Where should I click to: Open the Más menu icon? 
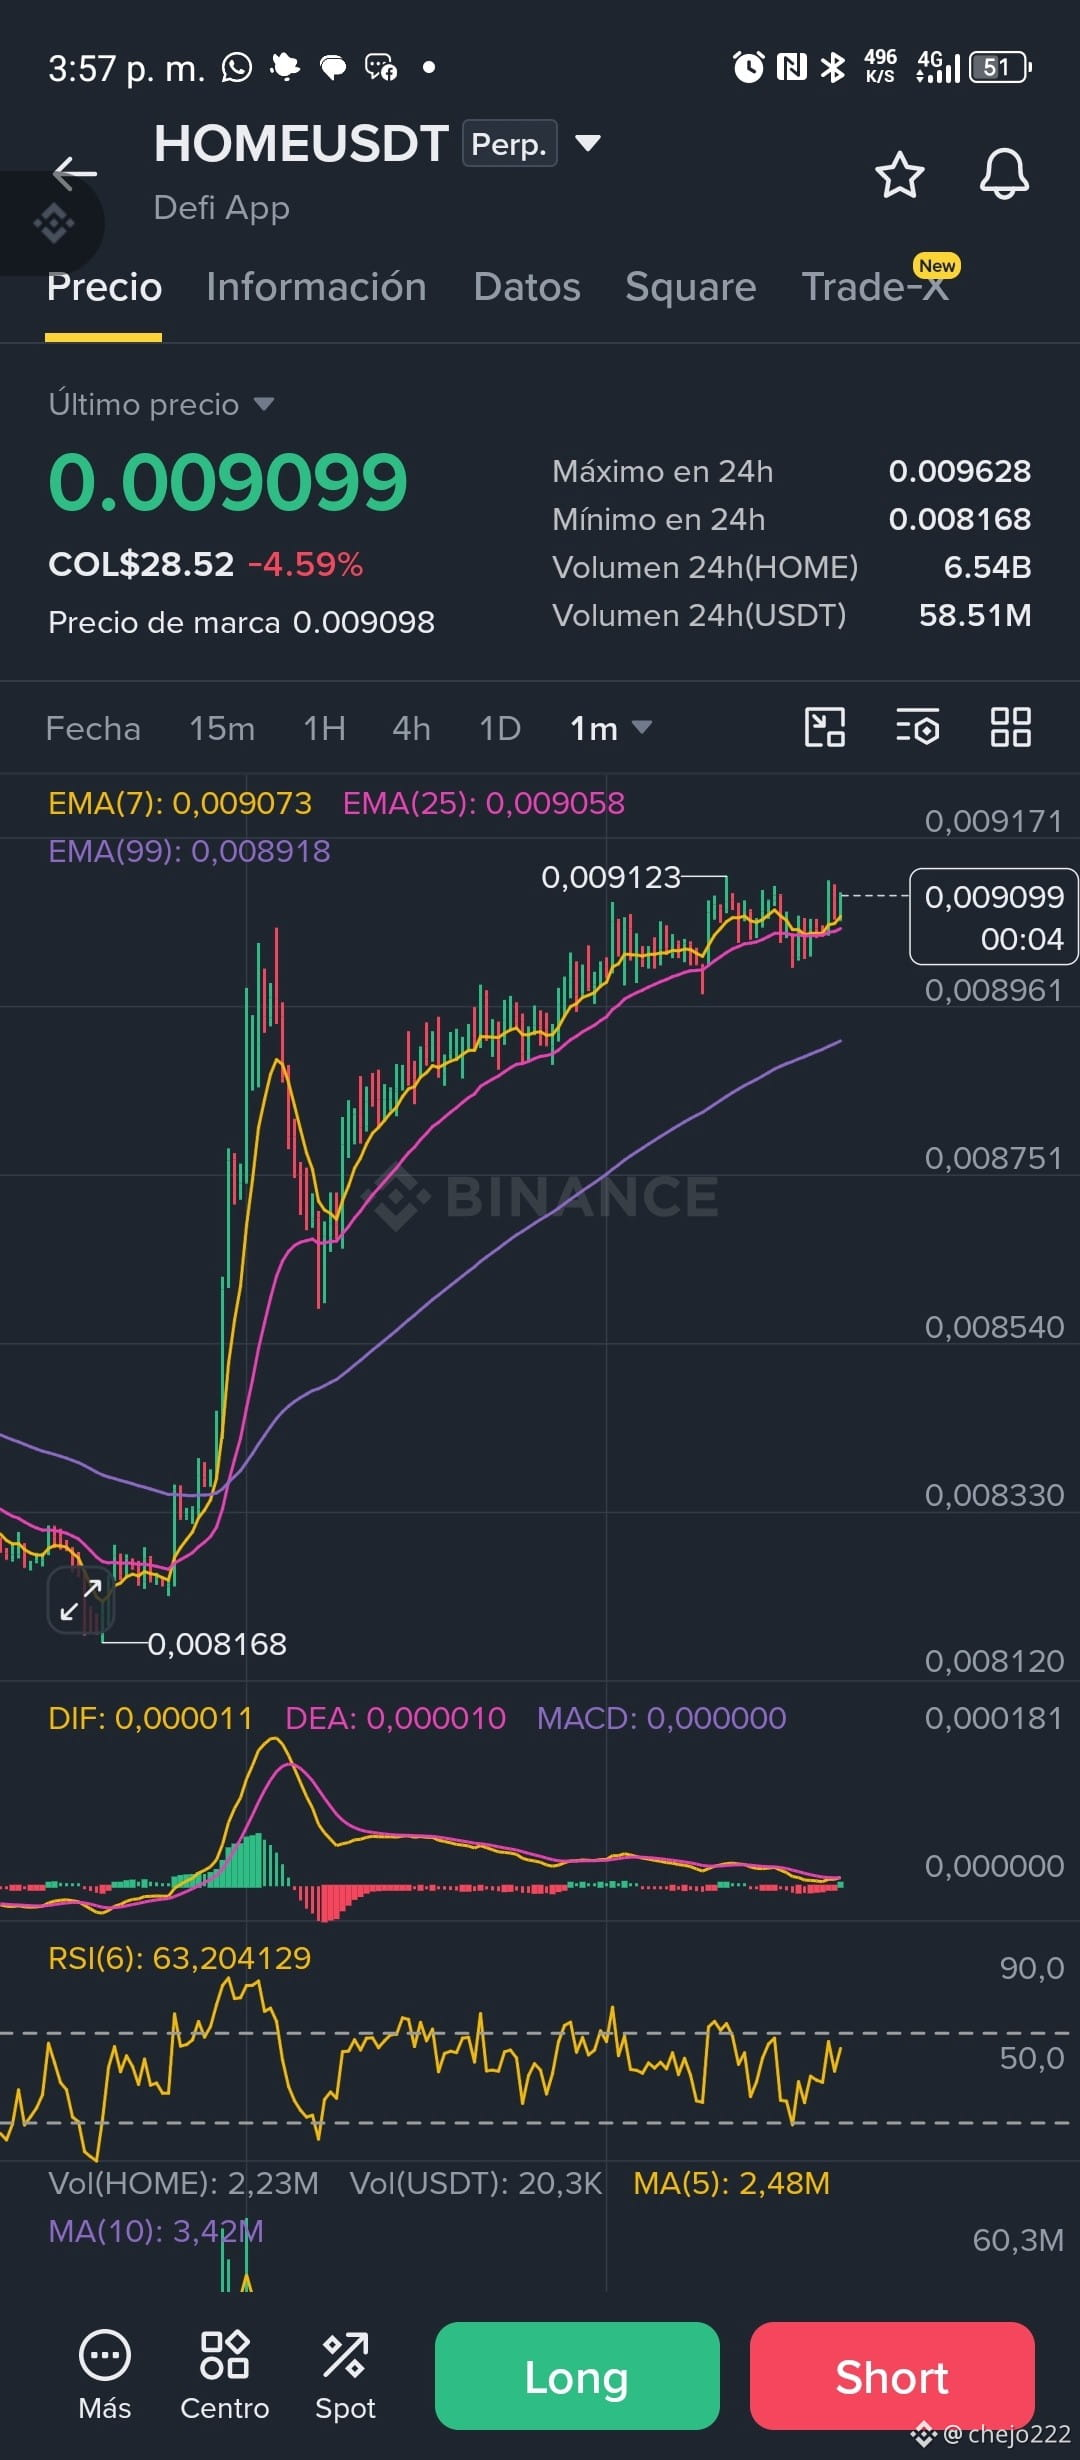pos(105,2355)
